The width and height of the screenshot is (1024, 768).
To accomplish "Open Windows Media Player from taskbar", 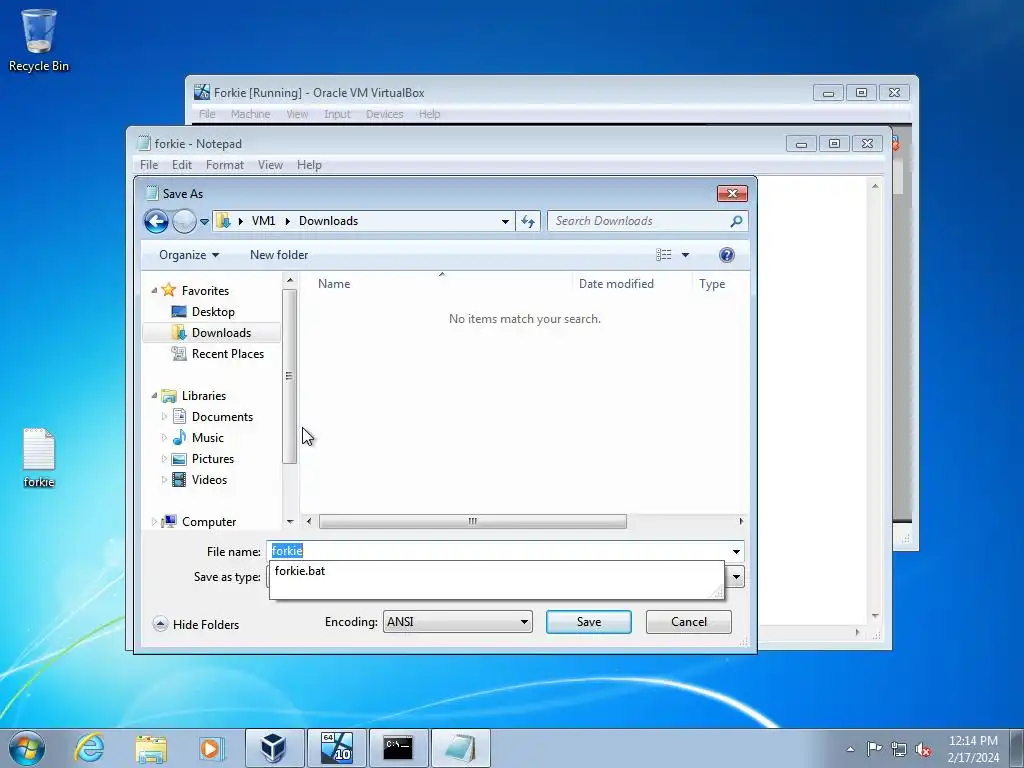I will point(212,748).
